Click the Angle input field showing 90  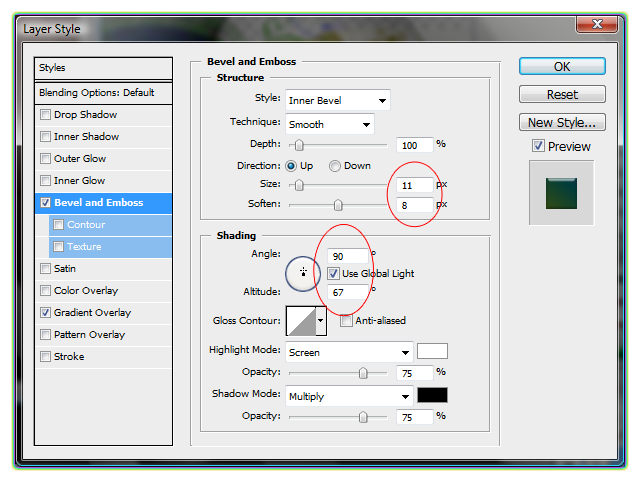[x=348, y=256]
